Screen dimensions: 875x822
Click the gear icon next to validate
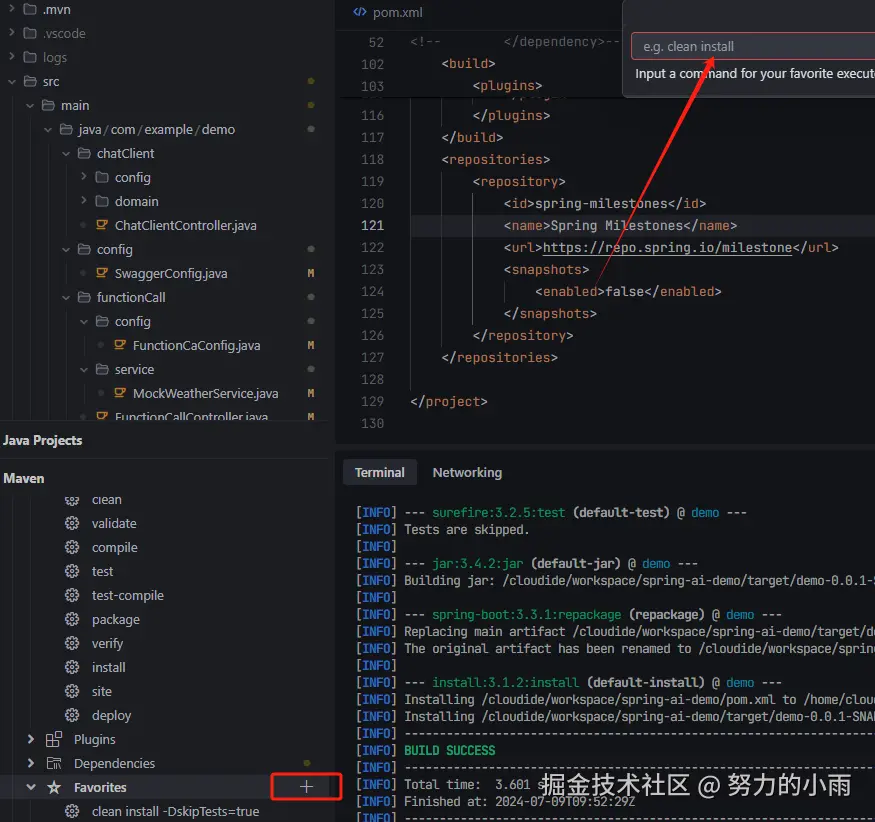(x=72, y=523)
